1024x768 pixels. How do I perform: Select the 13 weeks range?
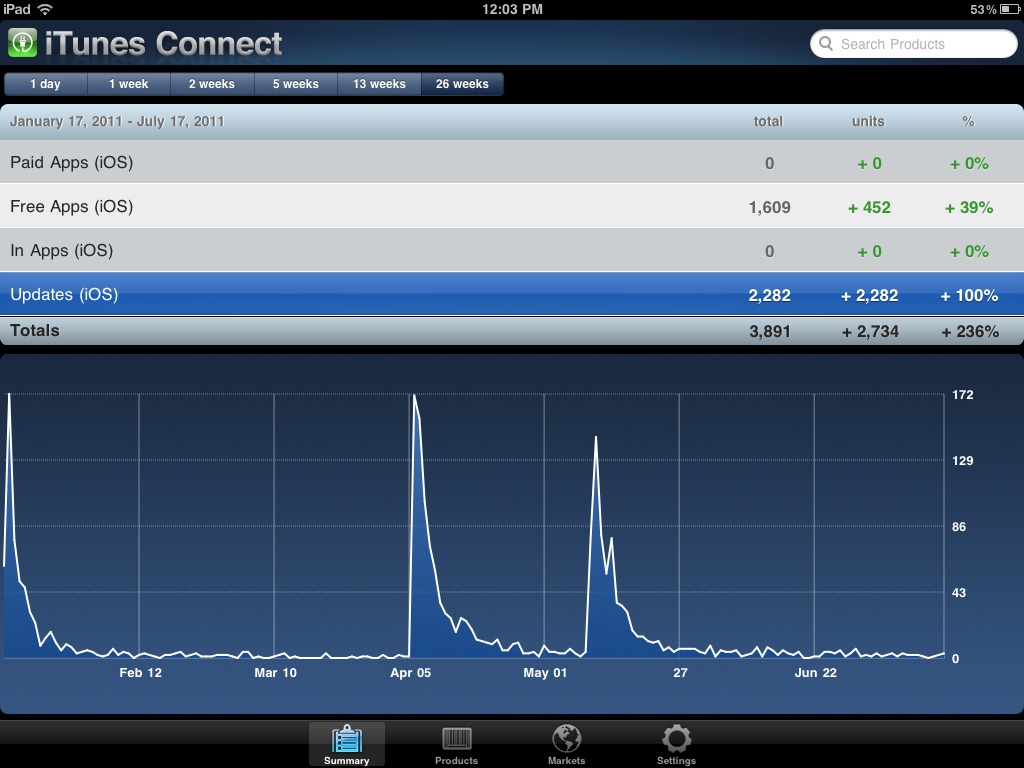(379, 84)
